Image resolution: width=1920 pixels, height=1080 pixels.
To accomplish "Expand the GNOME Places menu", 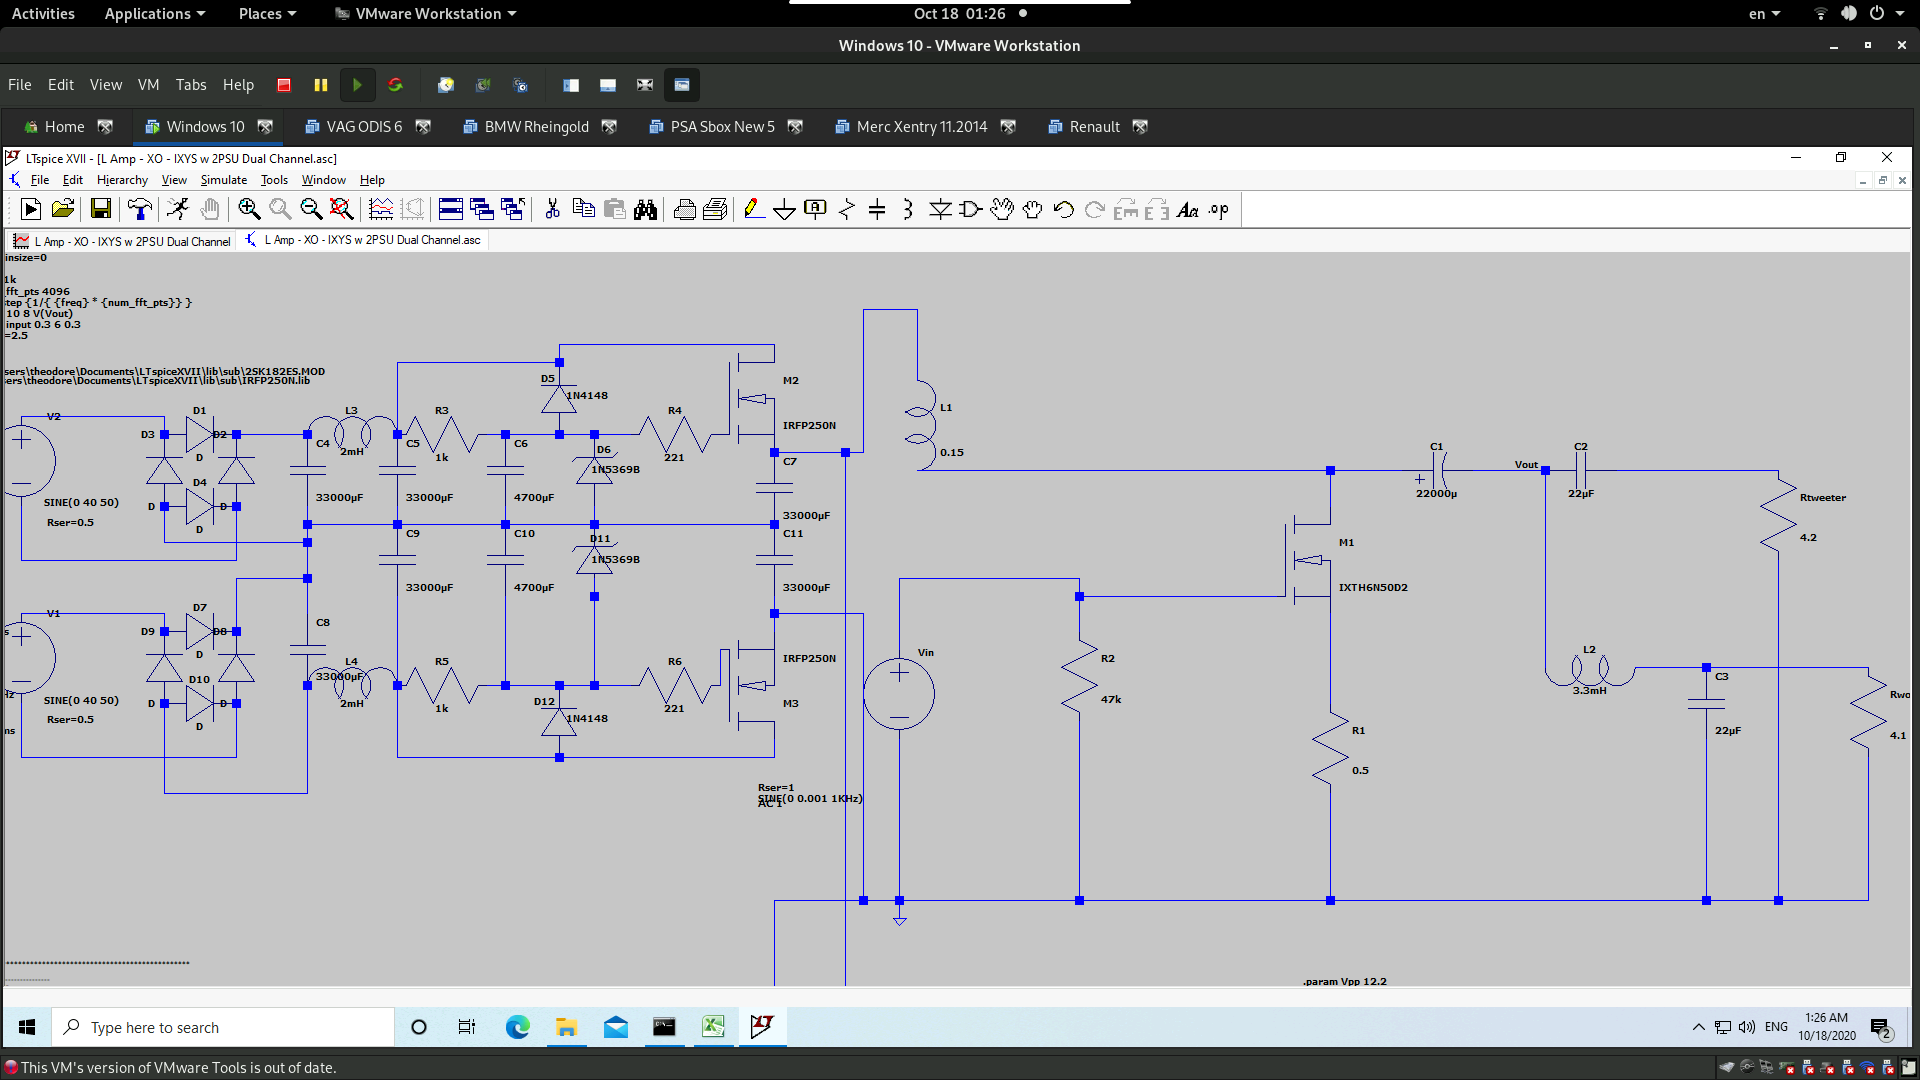I will 267,13.
